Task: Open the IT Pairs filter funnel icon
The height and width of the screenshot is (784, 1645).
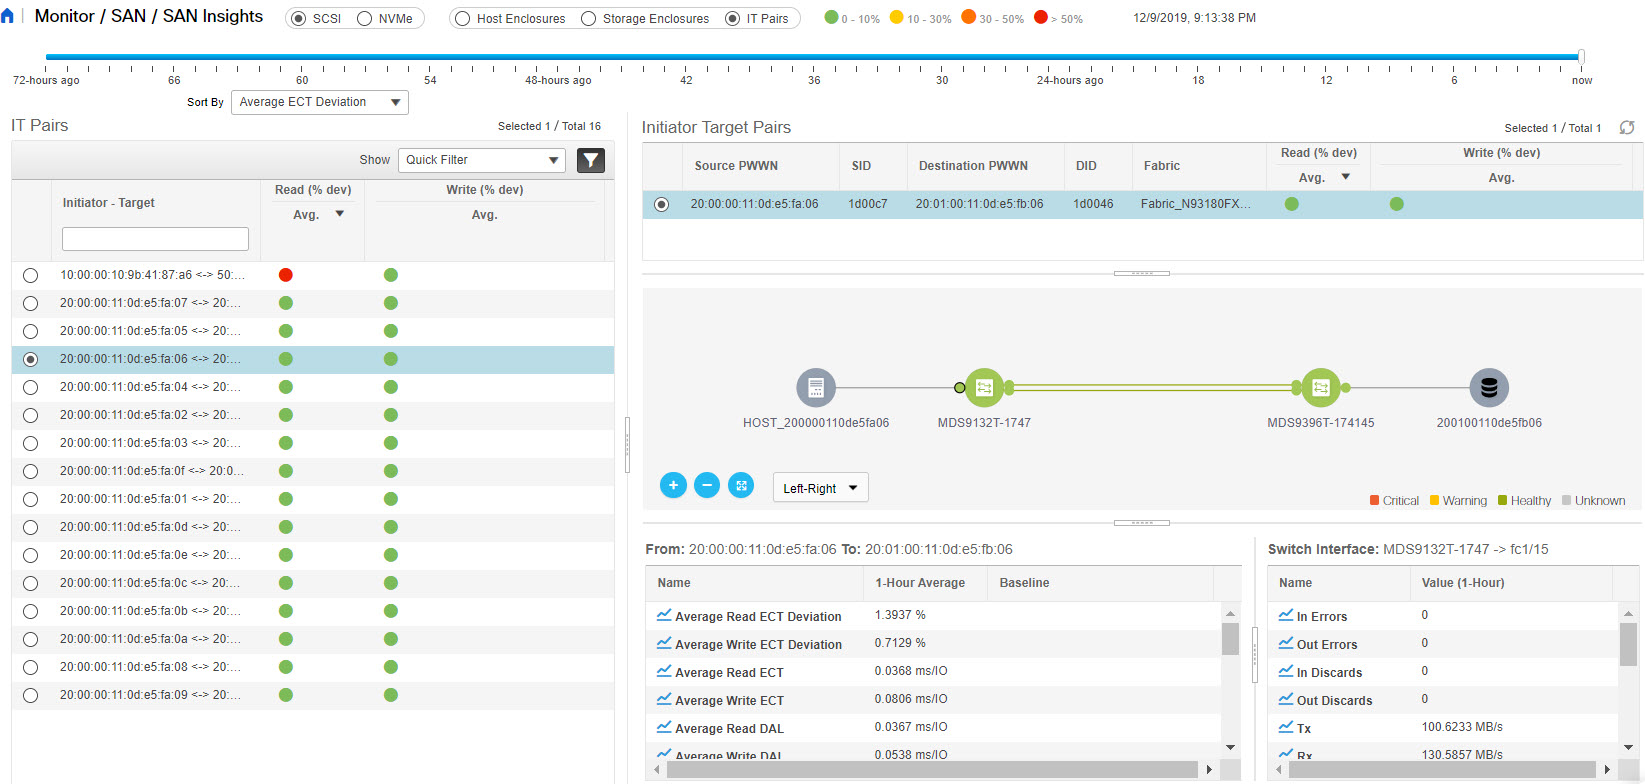Action: tap(591, 160)
